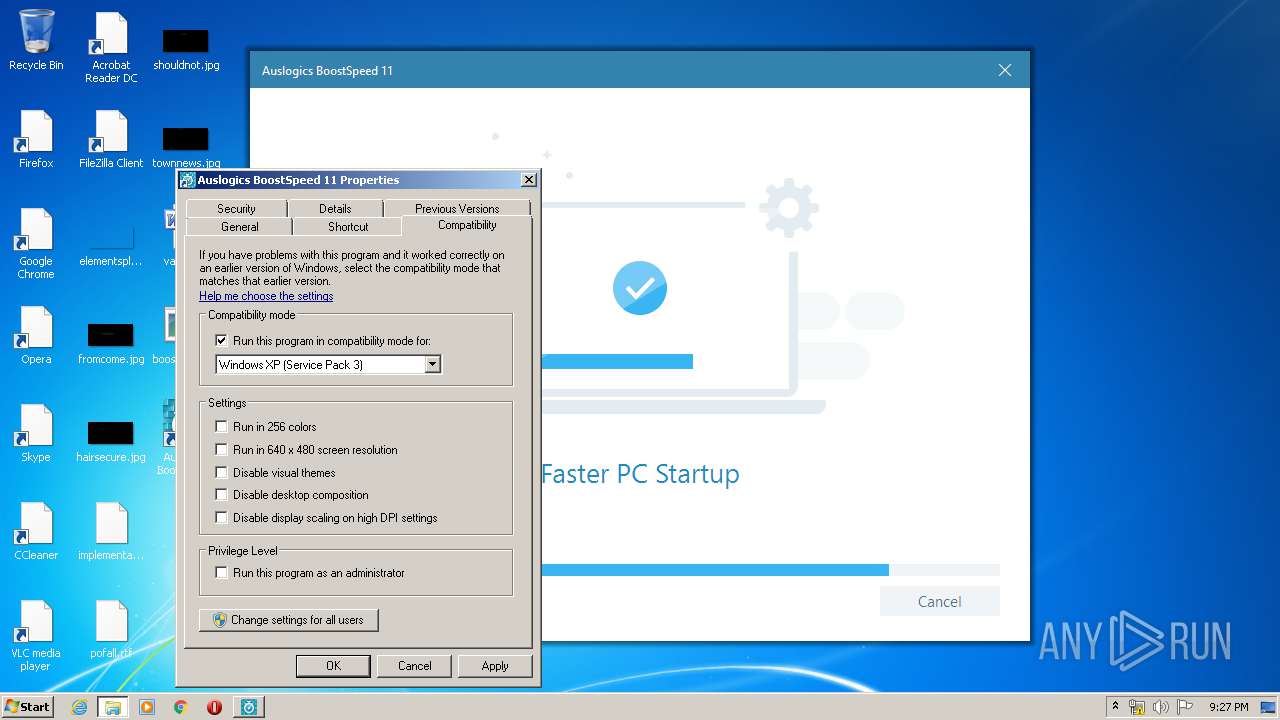Select the fromcome.jpg desktop file
1280x720 pixels.
tap(111, 341)
